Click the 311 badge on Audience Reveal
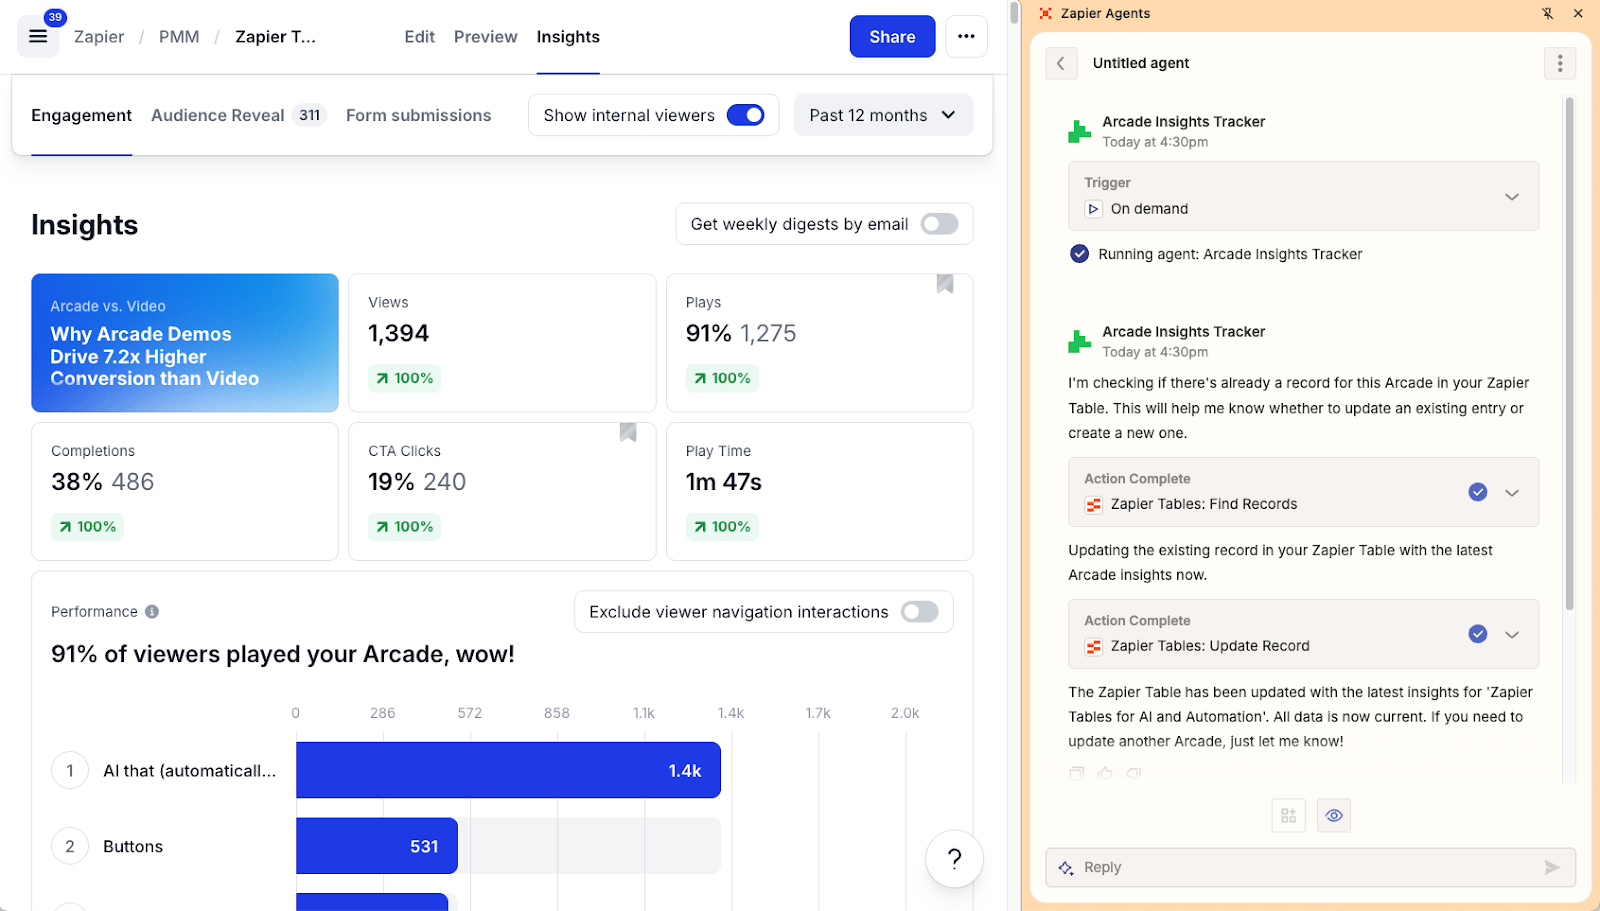This screenshot has width=1600, height=911. tap(310, 115)
